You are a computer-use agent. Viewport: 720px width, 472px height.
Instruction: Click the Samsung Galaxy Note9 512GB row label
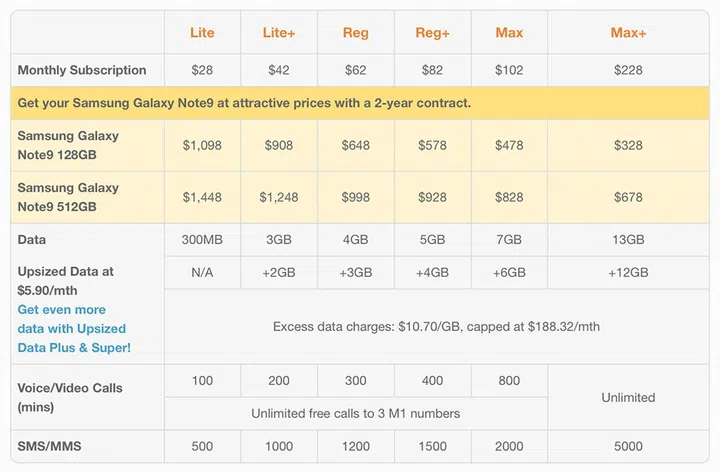pyautogui.click(x=68, y=197)
